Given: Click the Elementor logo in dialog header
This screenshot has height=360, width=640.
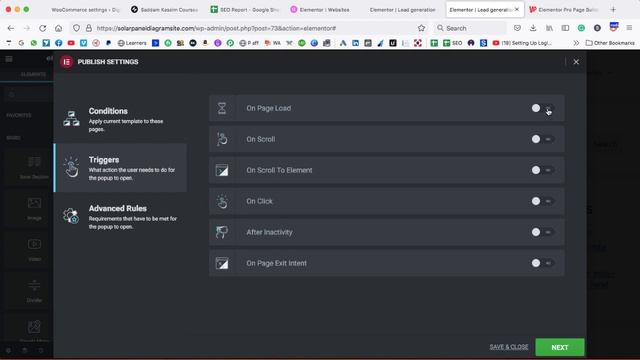Looking at the screenshot, I should (66, 62).
